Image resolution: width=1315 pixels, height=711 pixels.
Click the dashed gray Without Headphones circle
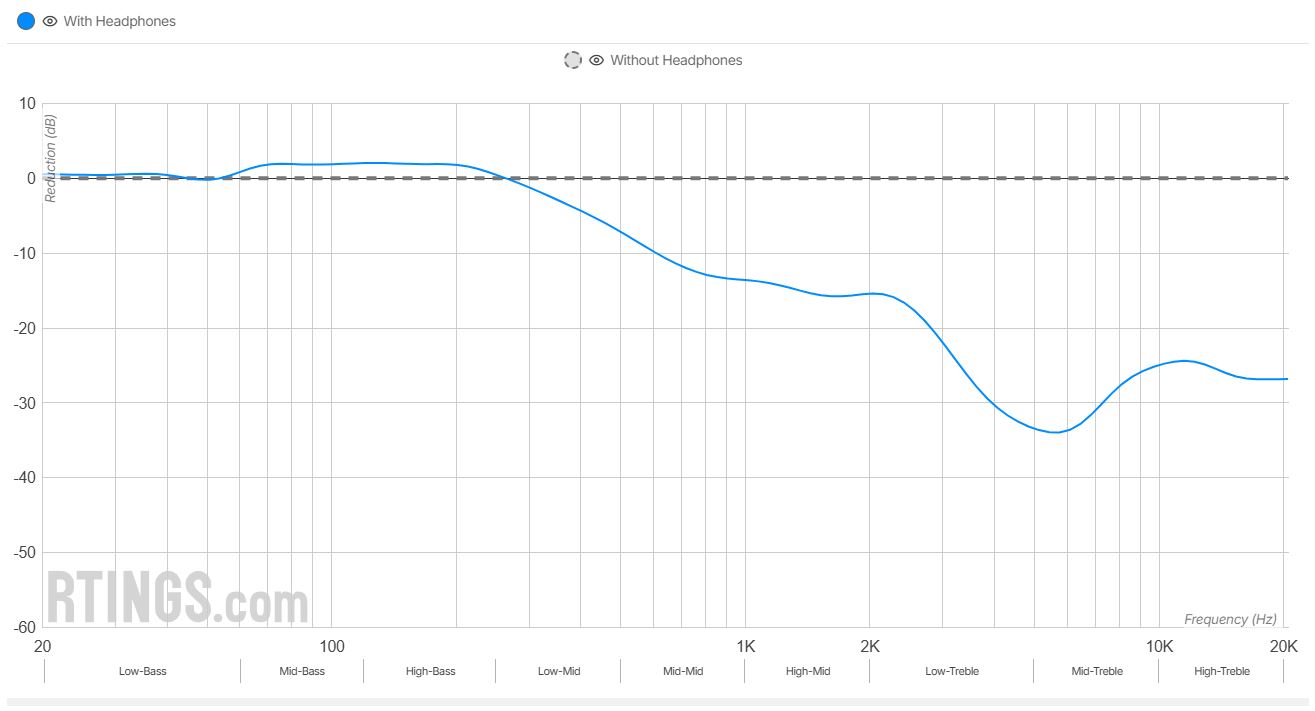pos(573,60)
